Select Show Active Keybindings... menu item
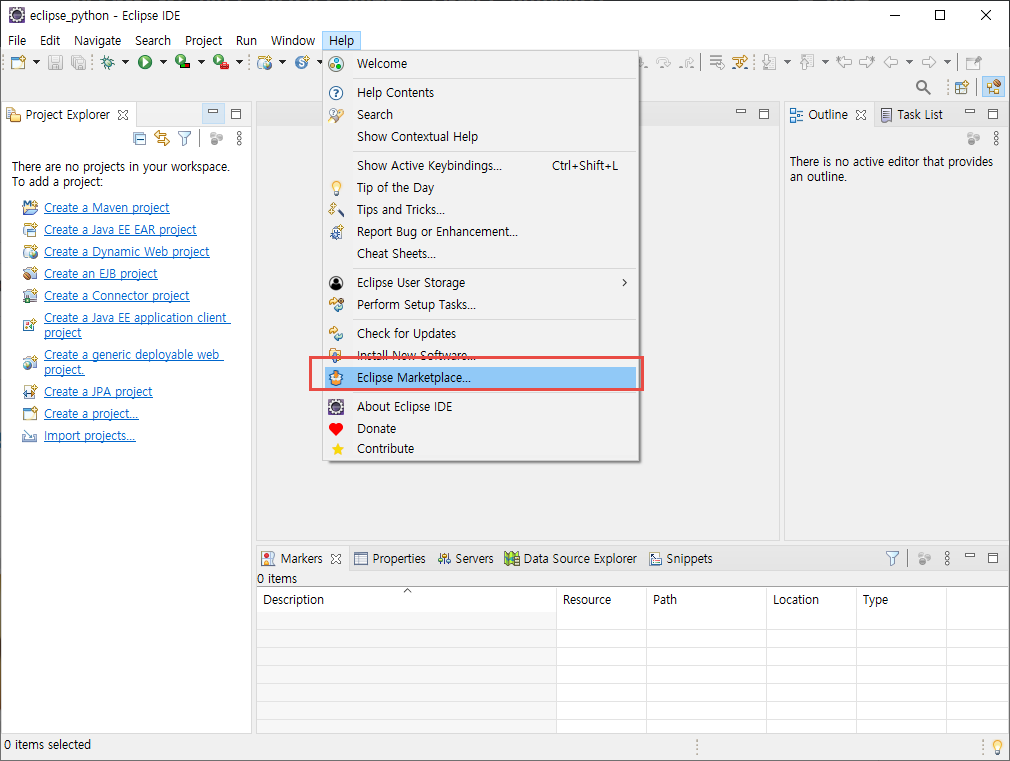This screenshot has height=761, width=1010. pos(481,166)
